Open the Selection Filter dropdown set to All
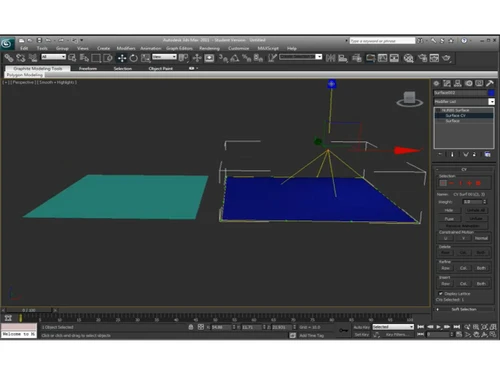Viewport: 500px width, 375px height. click(x=53, y=57)
